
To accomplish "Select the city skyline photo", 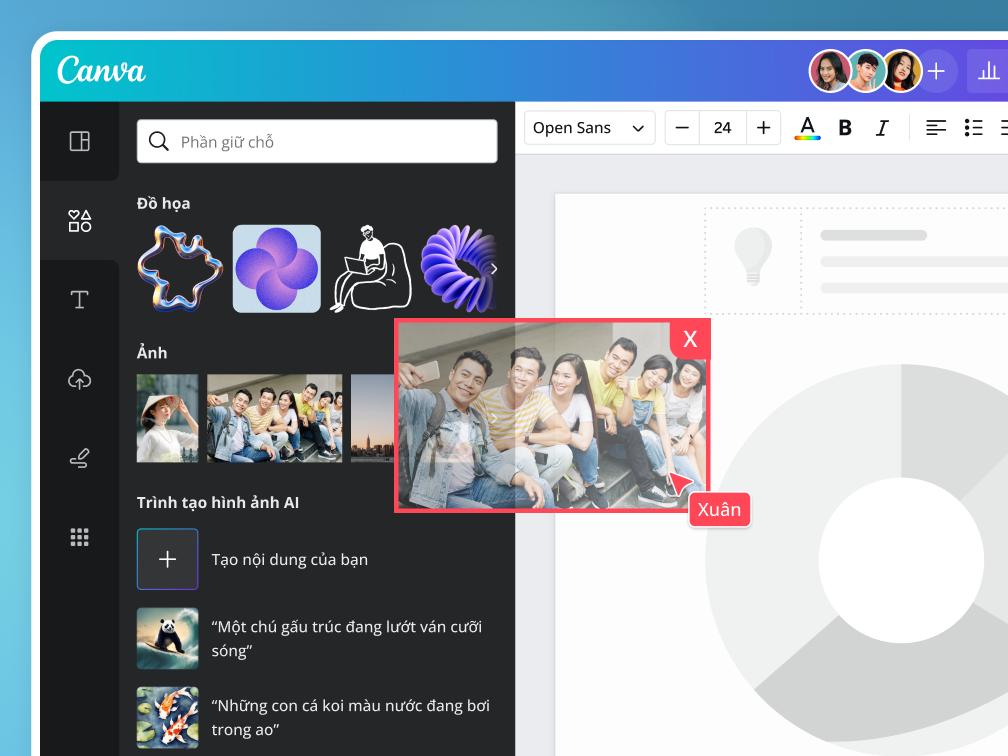I will 373,418.
